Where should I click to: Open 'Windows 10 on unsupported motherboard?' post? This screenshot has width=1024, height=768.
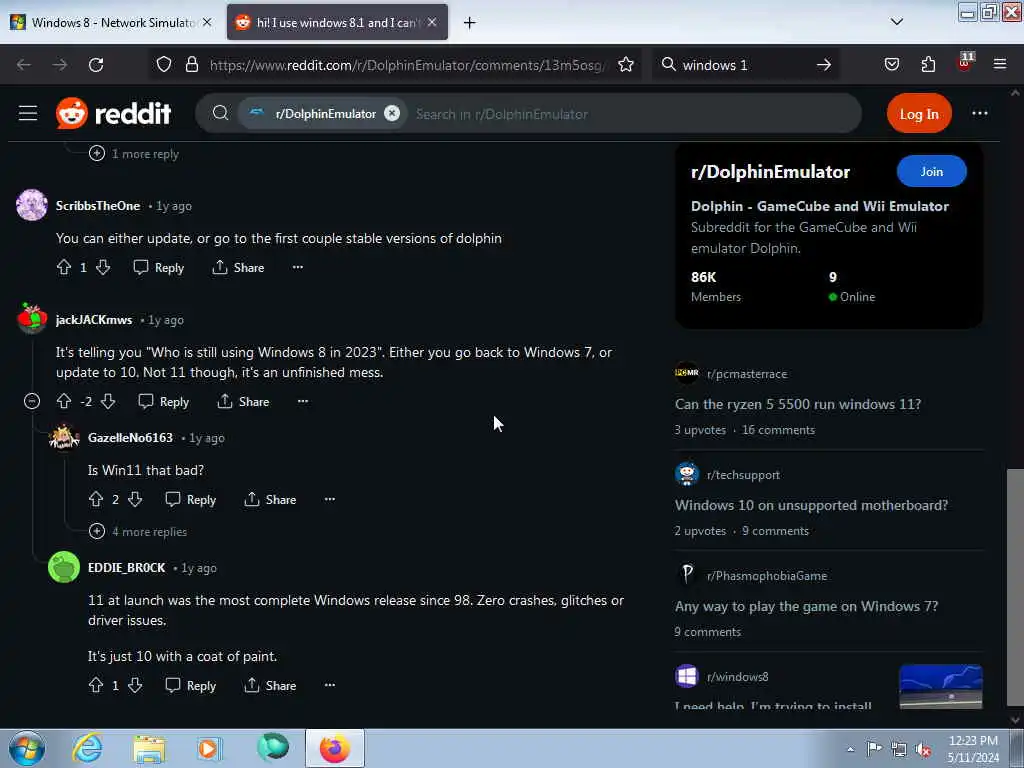click(x=811, y=505)
